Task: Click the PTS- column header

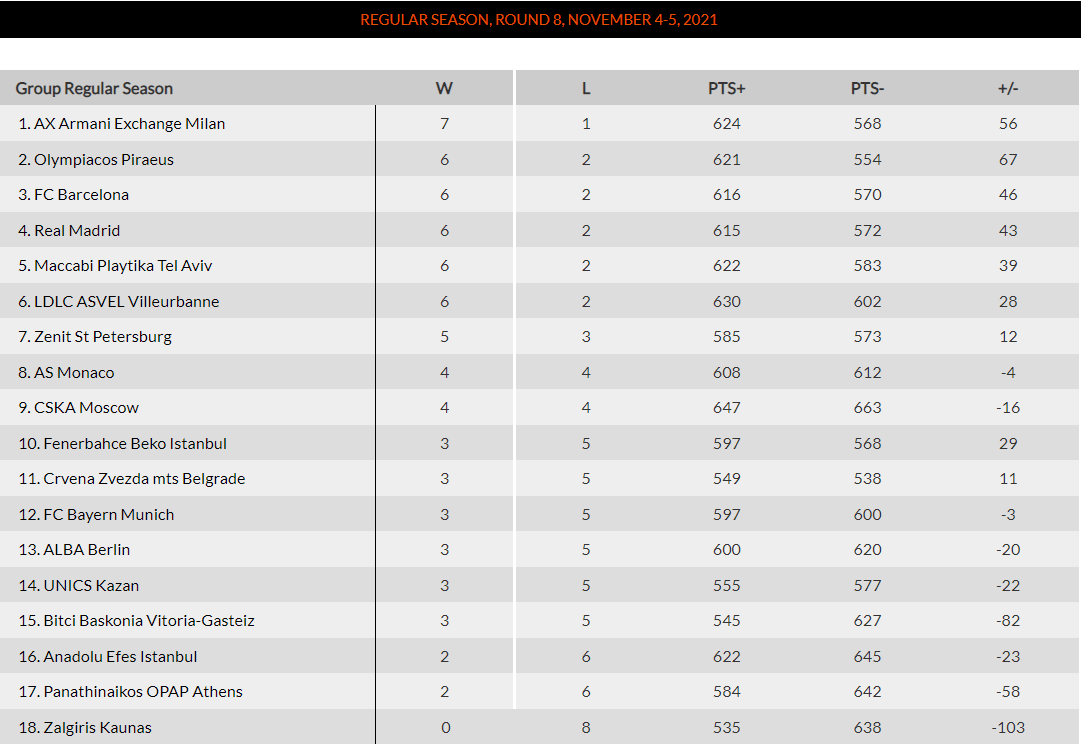Action: point(867,88)
